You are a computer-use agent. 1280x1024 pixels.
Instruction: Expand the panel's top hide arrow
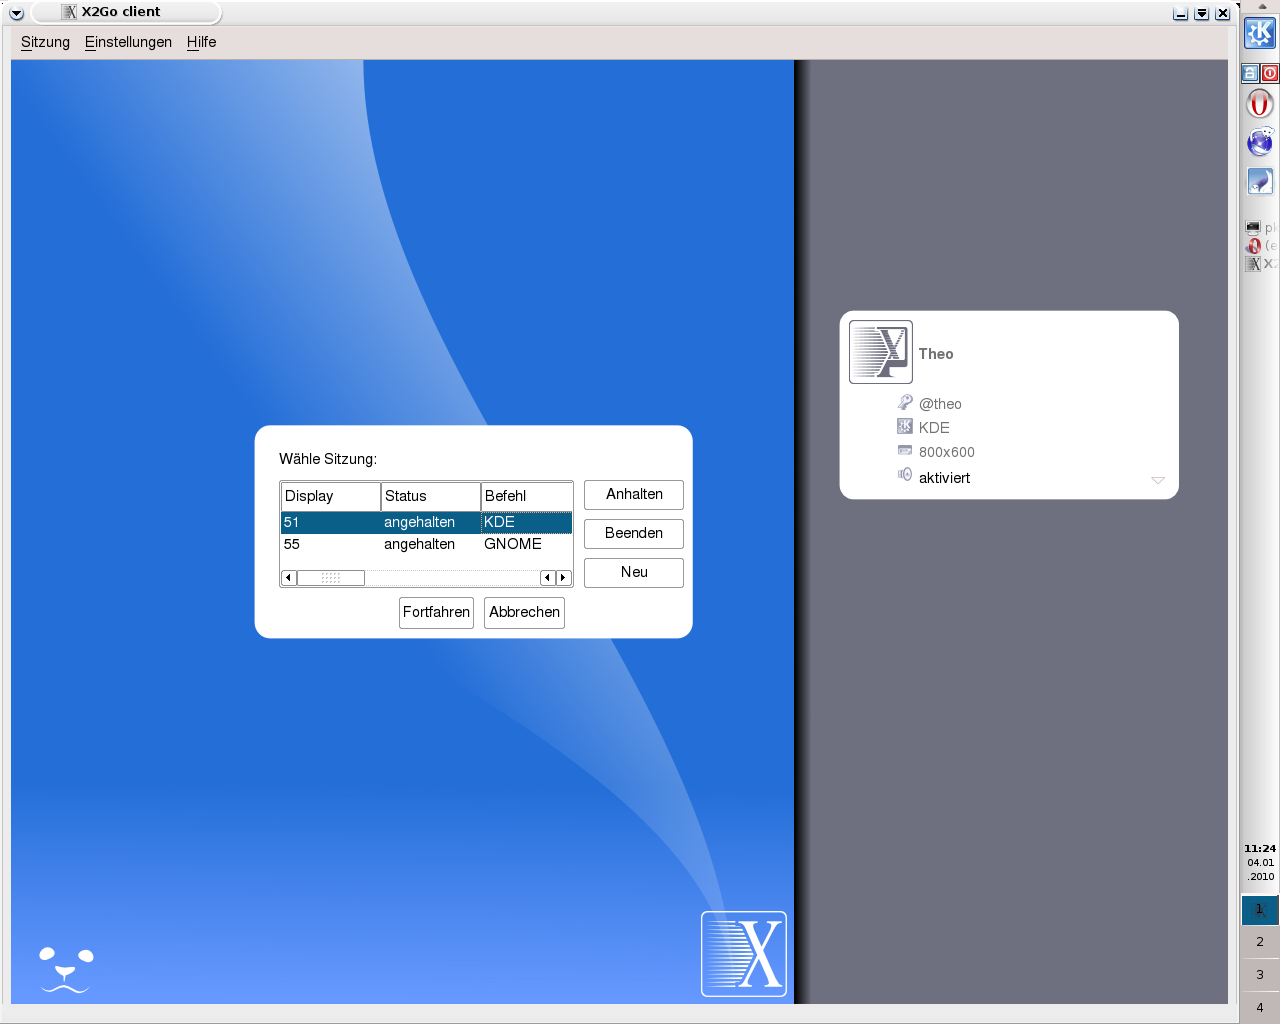[x=1262, y=6]
